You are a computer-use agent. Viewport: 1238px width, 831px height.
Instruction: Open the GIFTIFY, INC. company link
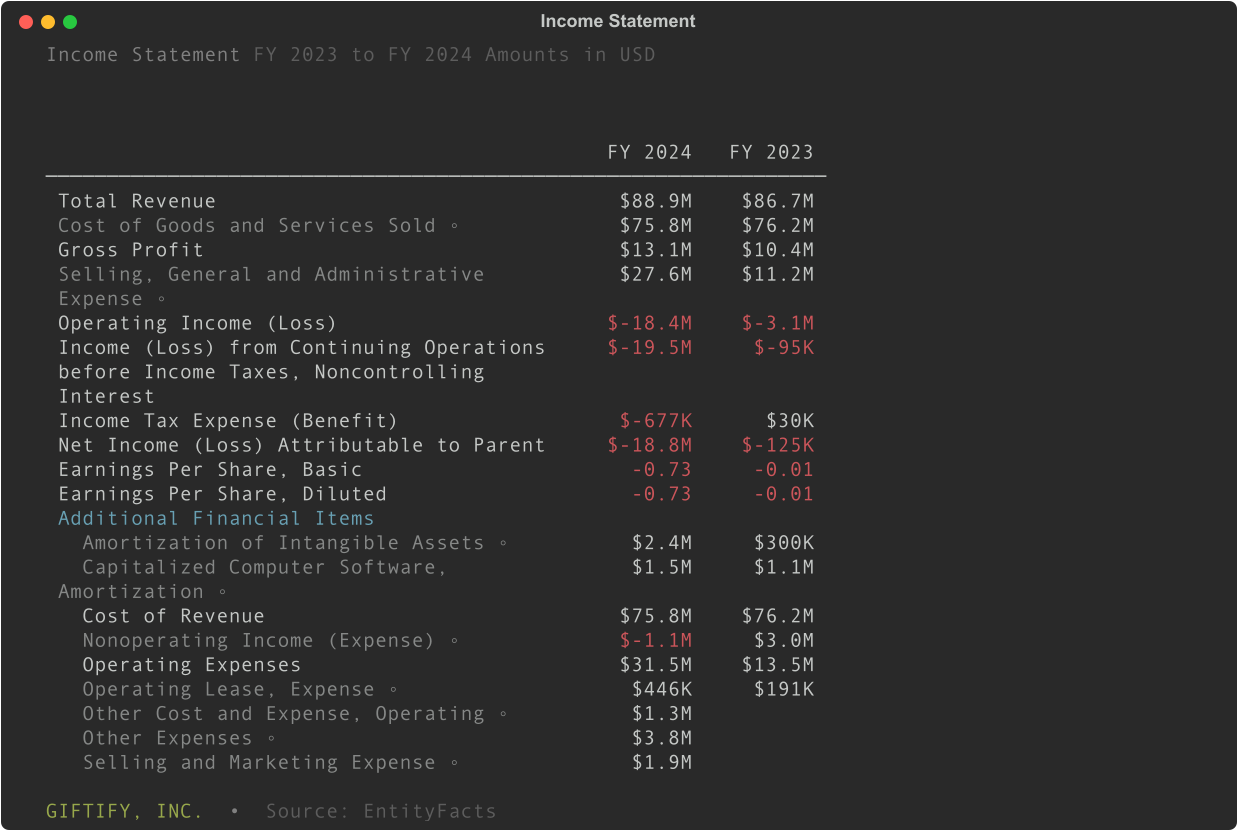[x=125, y=811]
